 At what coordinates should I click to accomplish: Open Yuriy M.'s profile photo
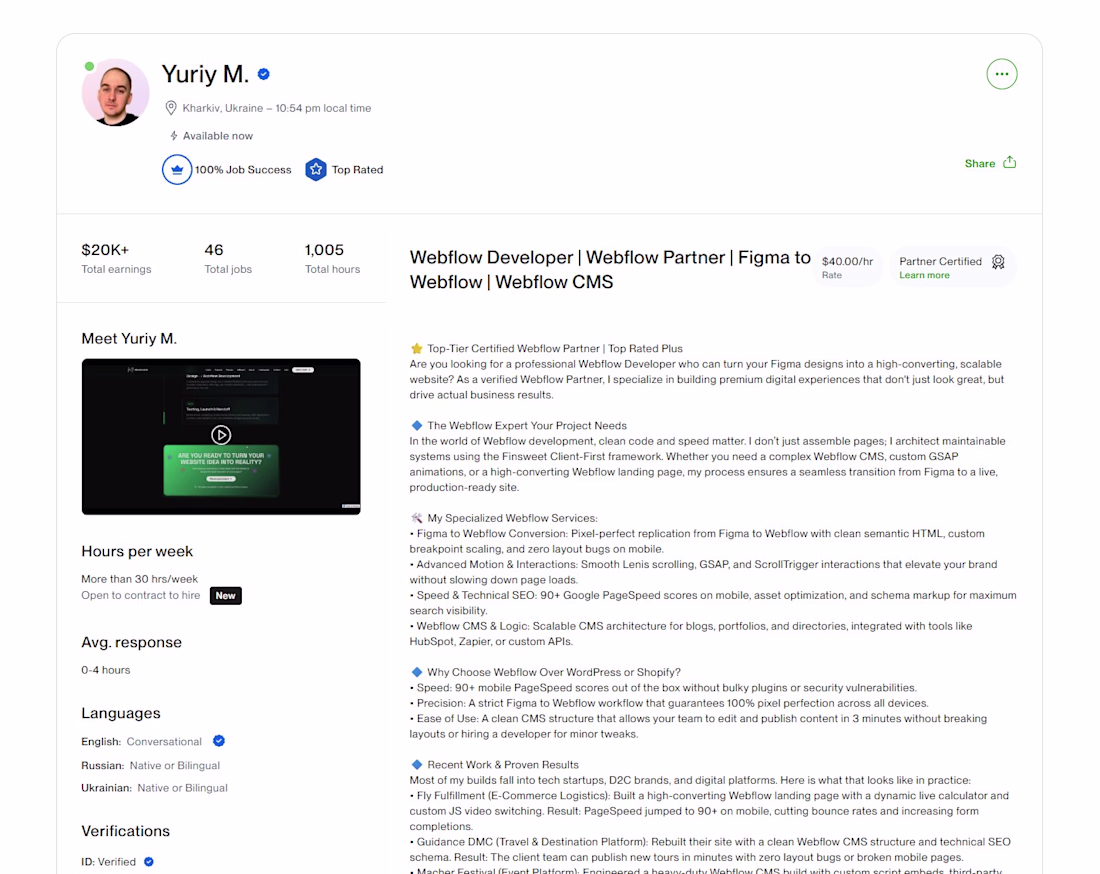116,93
